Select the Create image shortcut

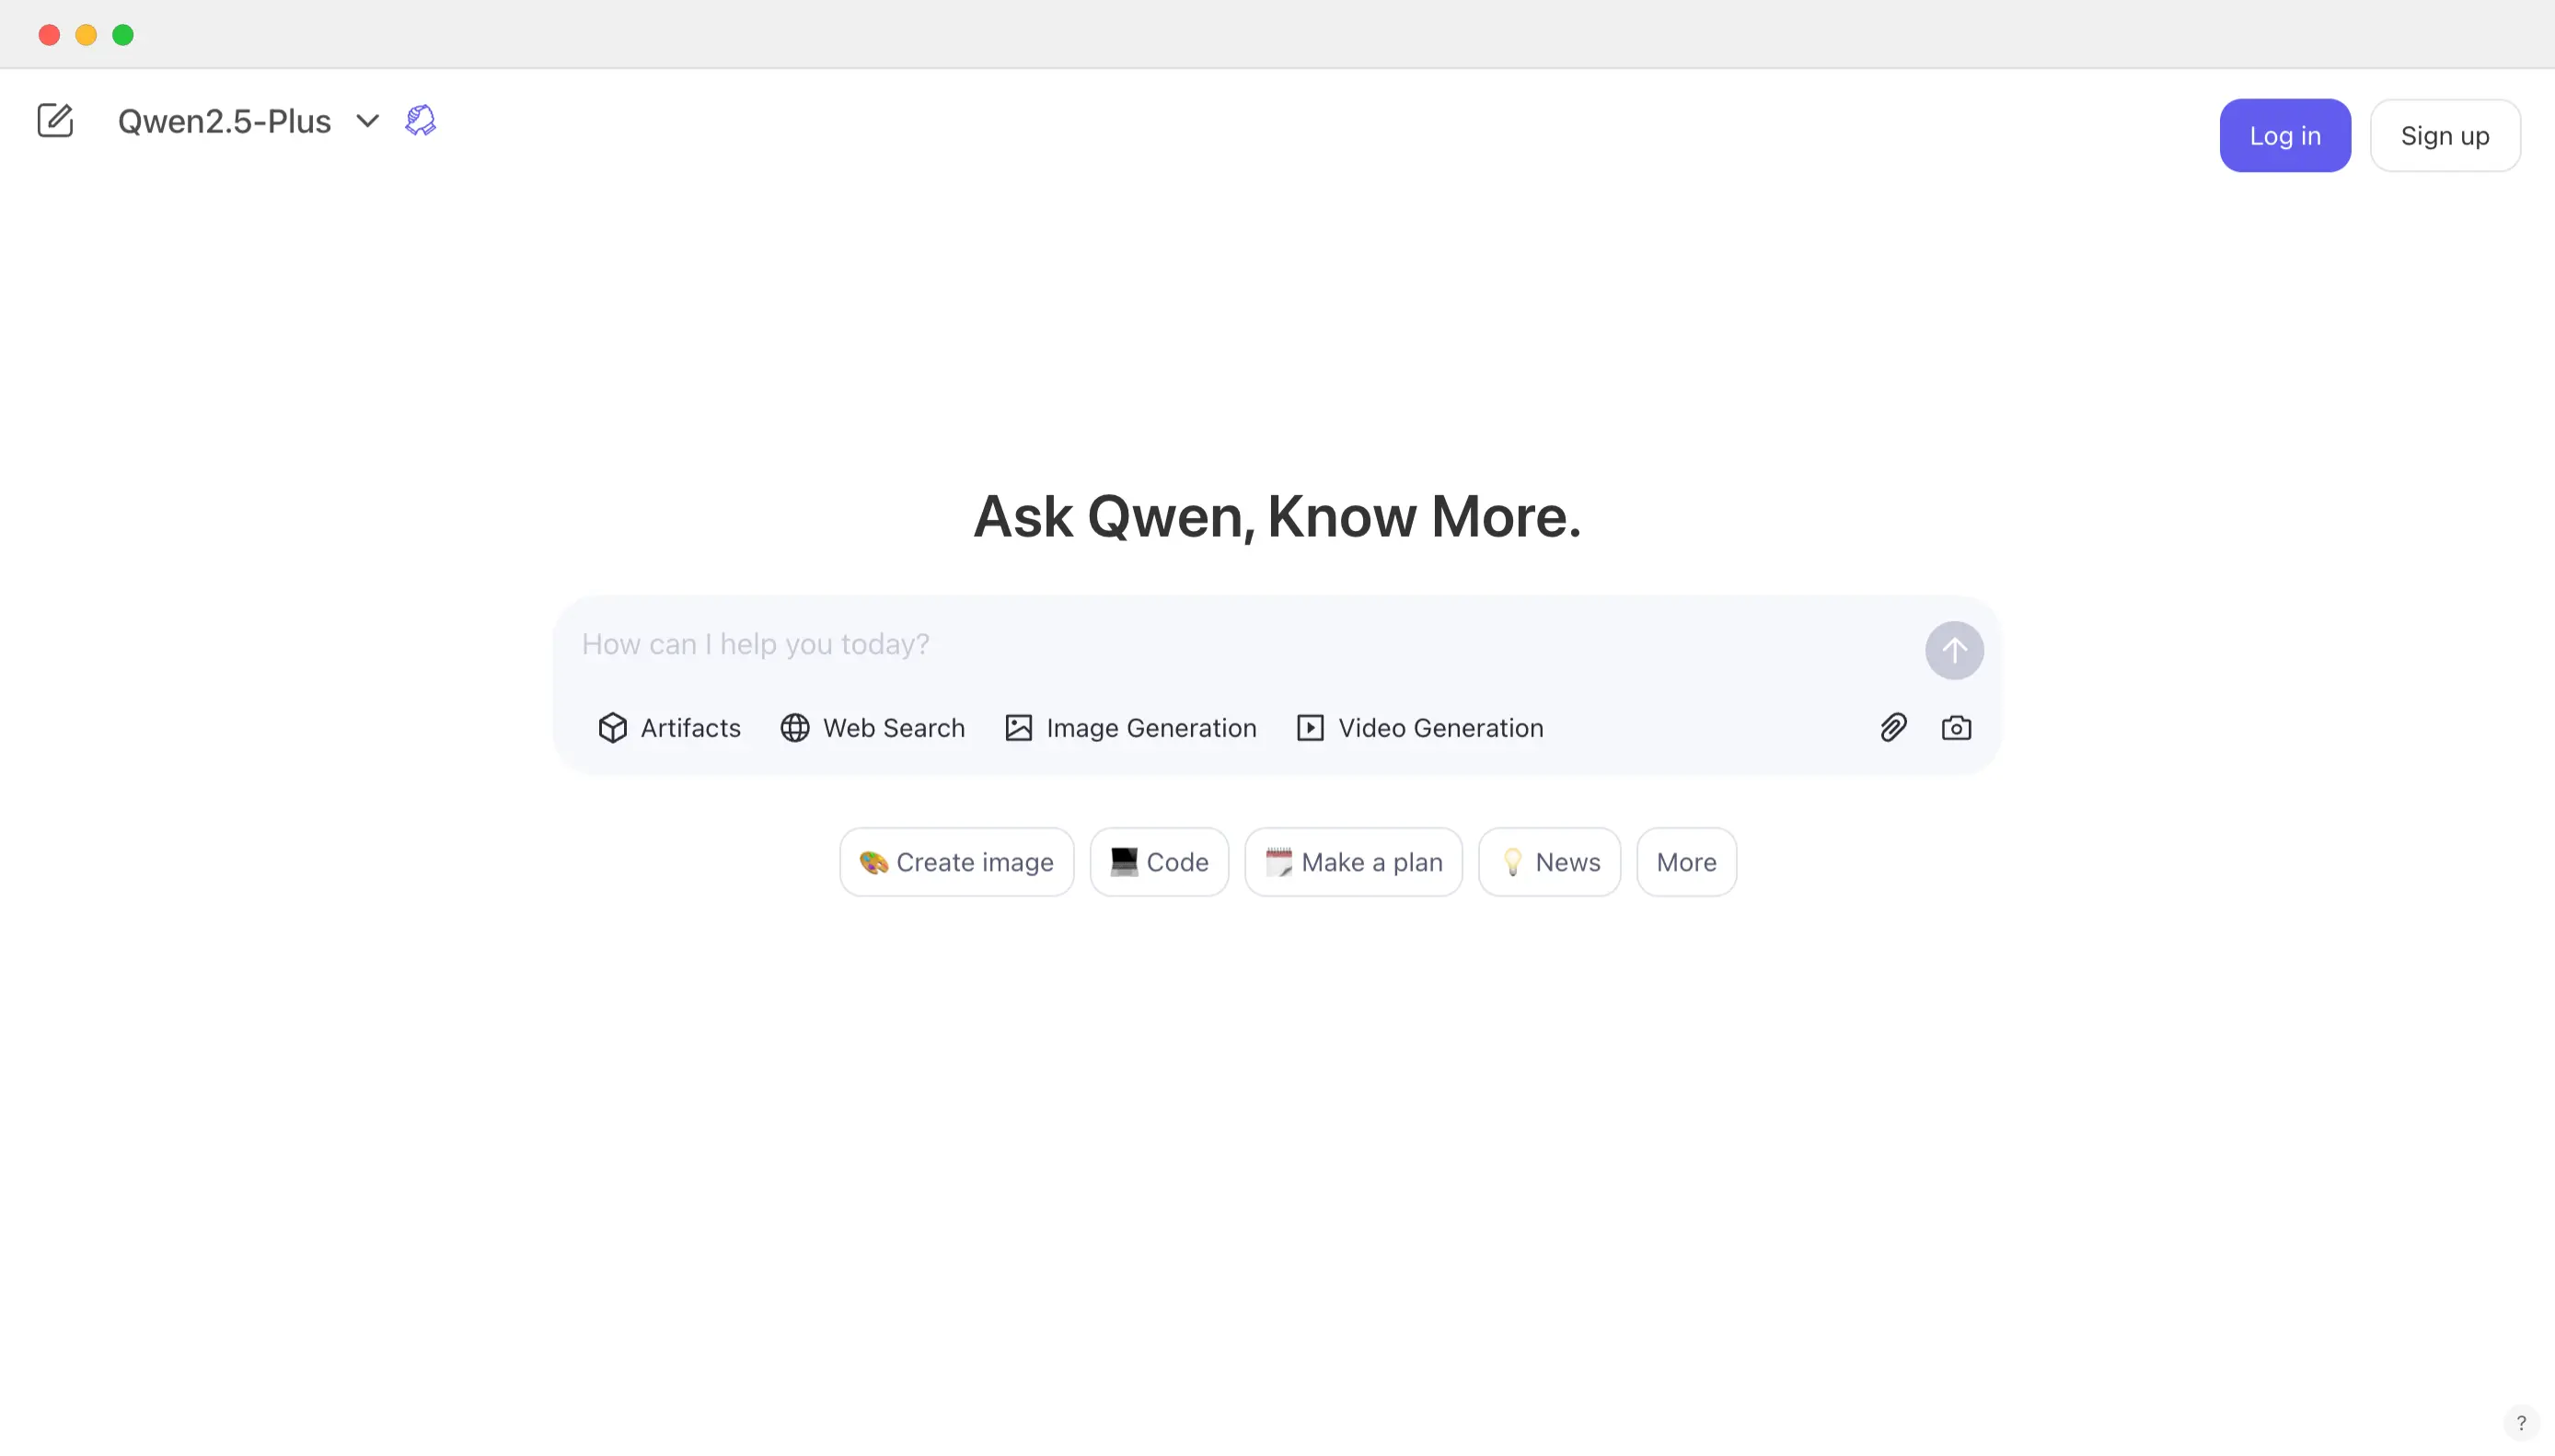[954, 861]
